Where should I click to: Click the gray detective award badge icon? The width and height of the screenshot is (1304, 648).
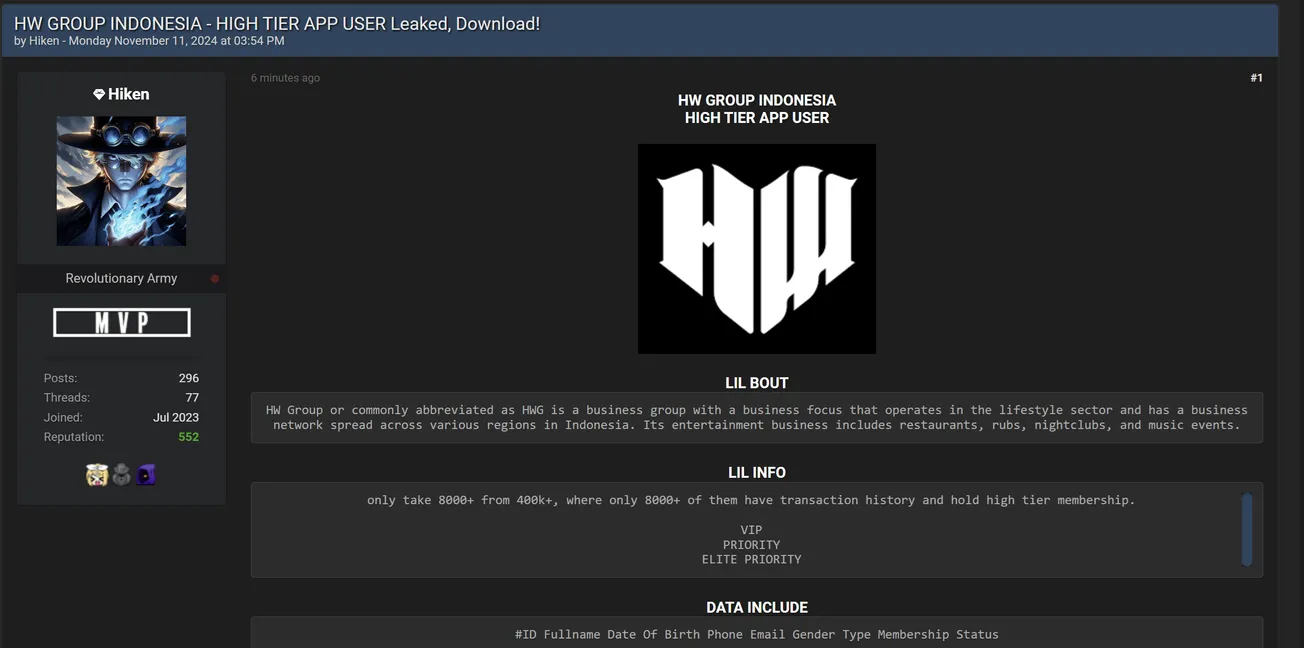(121, 475)
